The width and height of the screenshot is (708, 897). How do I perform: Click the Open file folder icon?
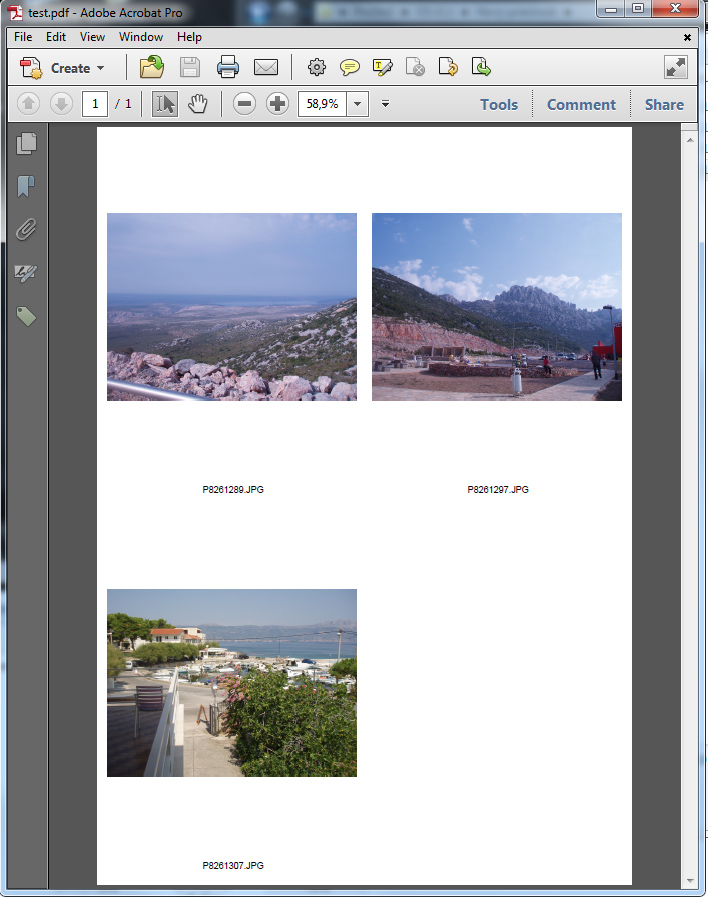pos(151,68)
